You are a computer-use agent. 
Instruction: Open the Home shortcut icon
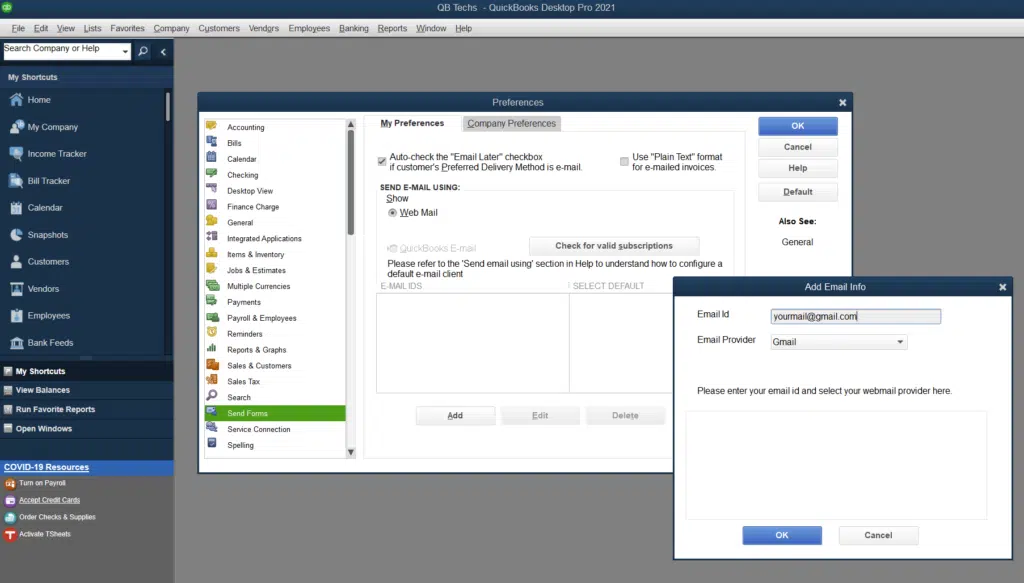tap(16, 100)
